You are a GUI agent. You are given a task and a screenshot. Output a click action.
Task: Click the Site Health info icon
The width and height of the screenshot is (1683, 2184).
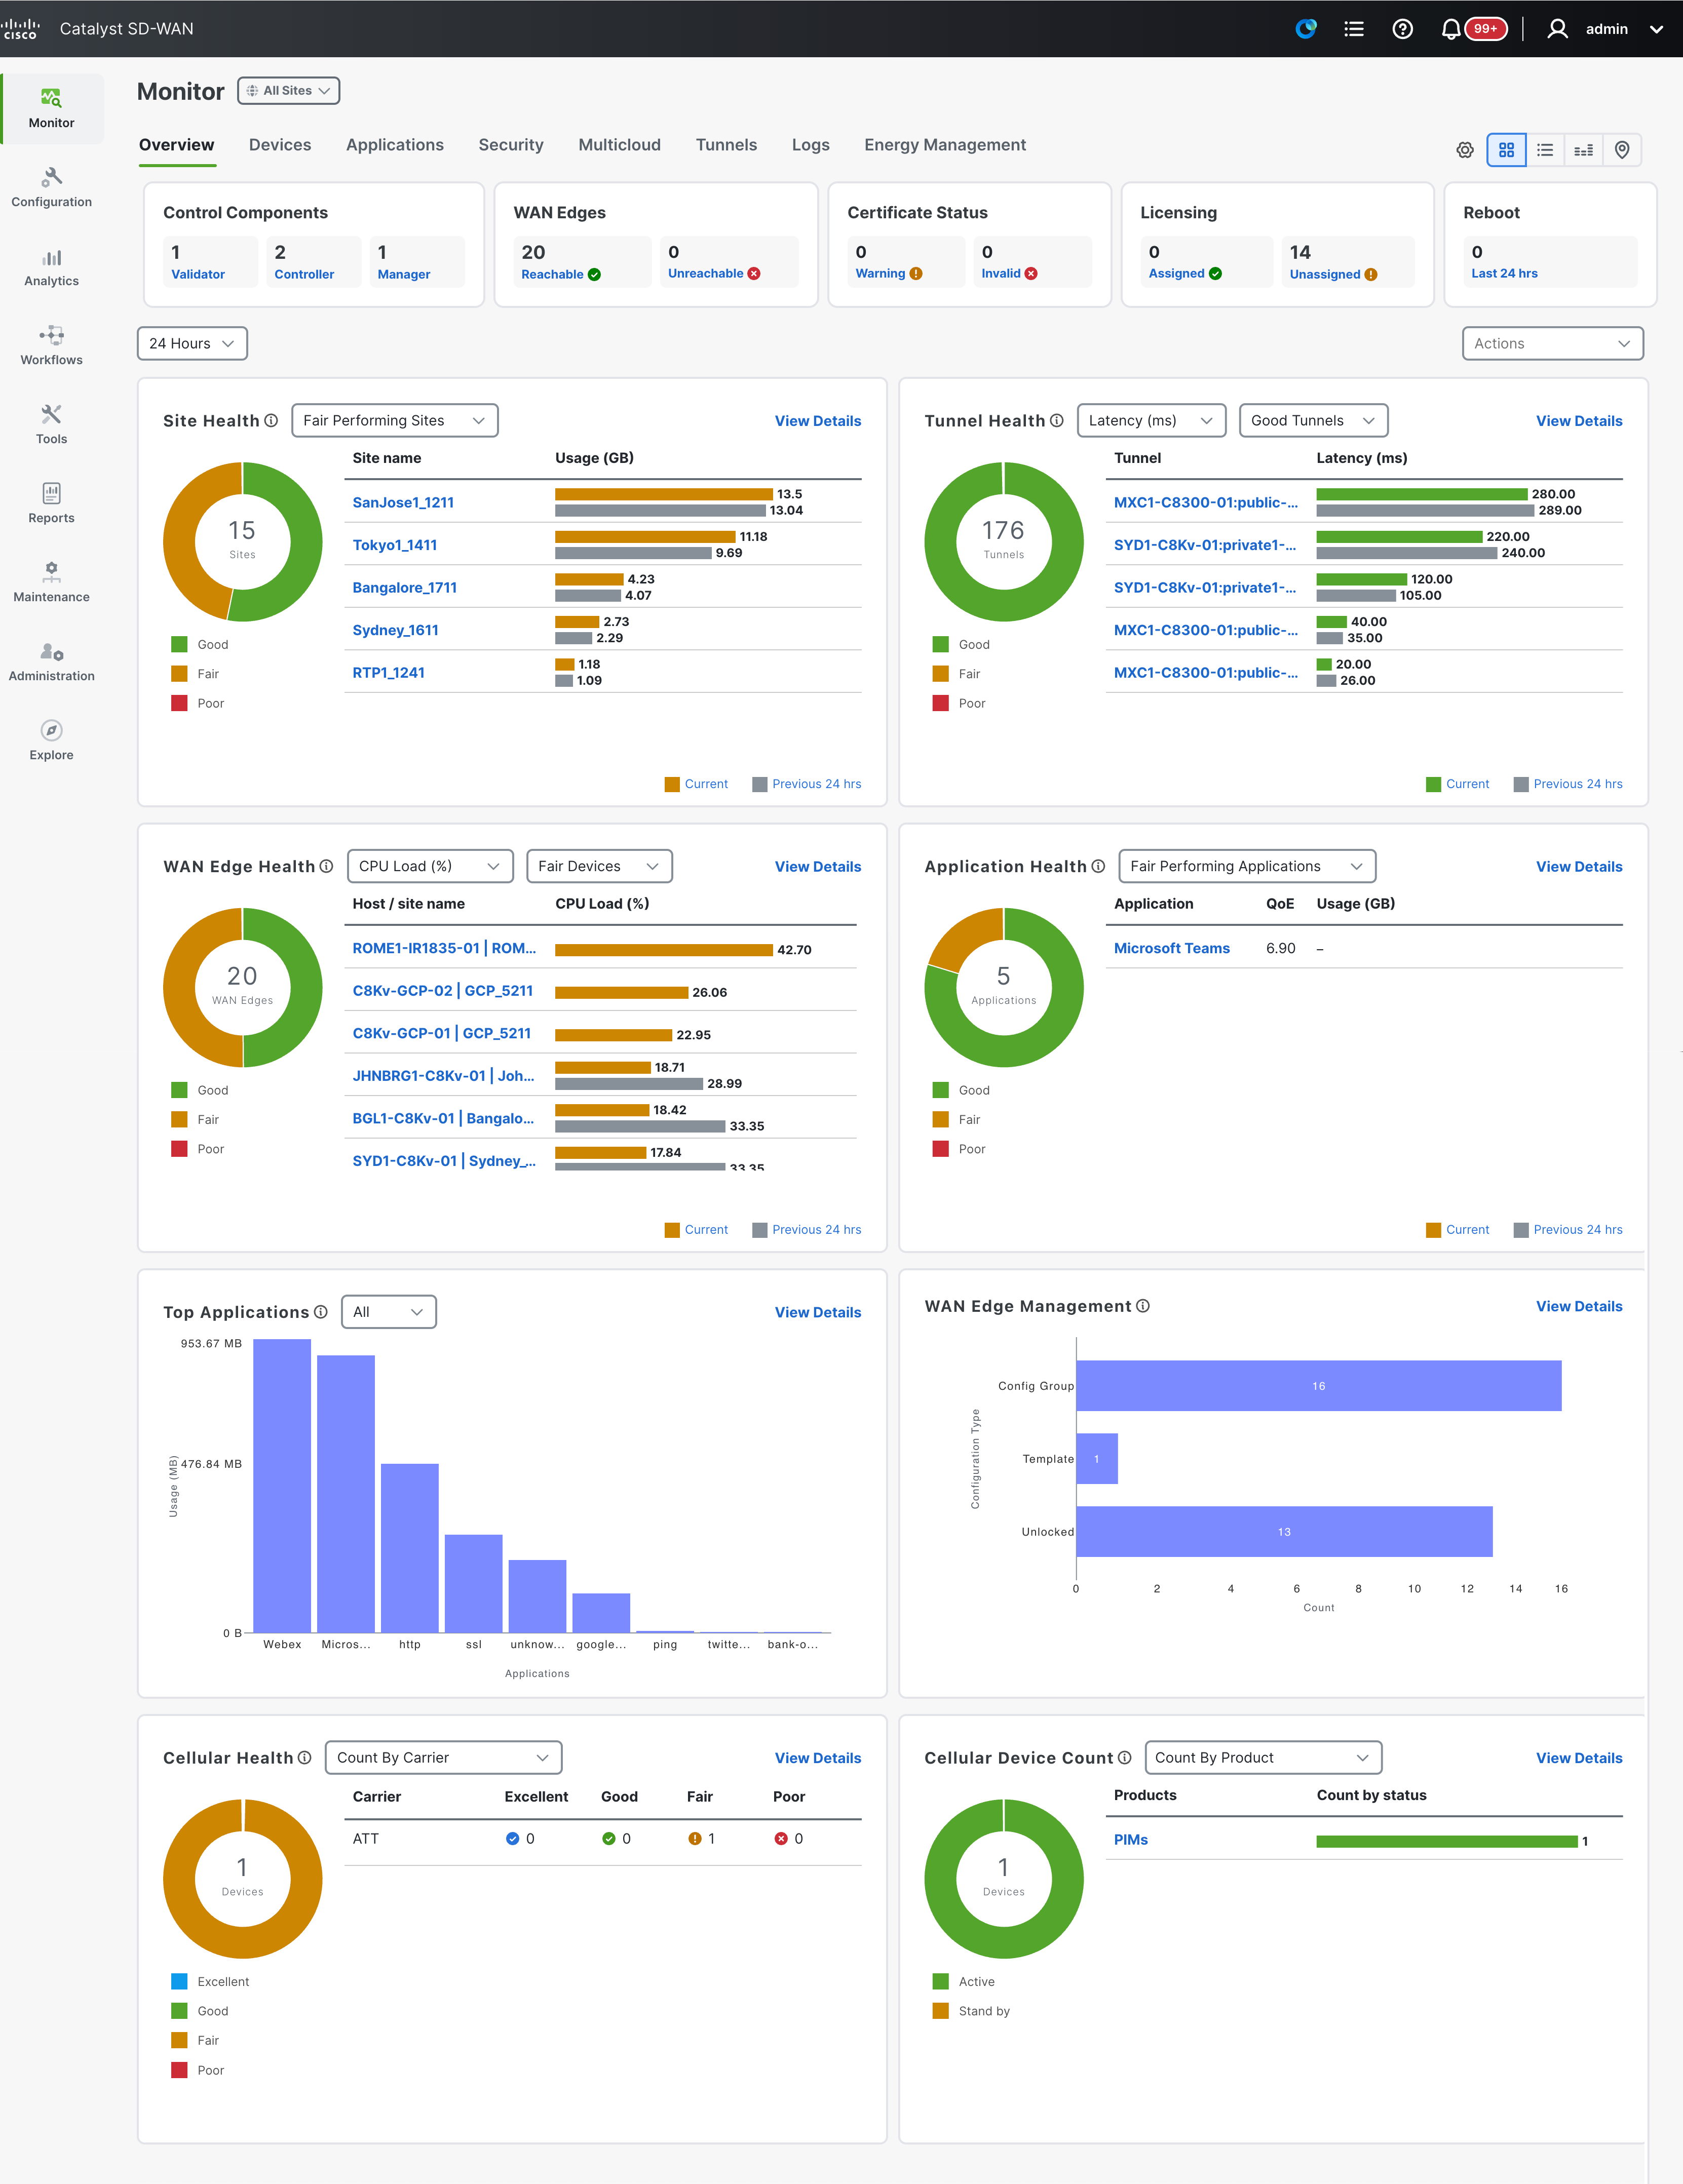(271, 421)
